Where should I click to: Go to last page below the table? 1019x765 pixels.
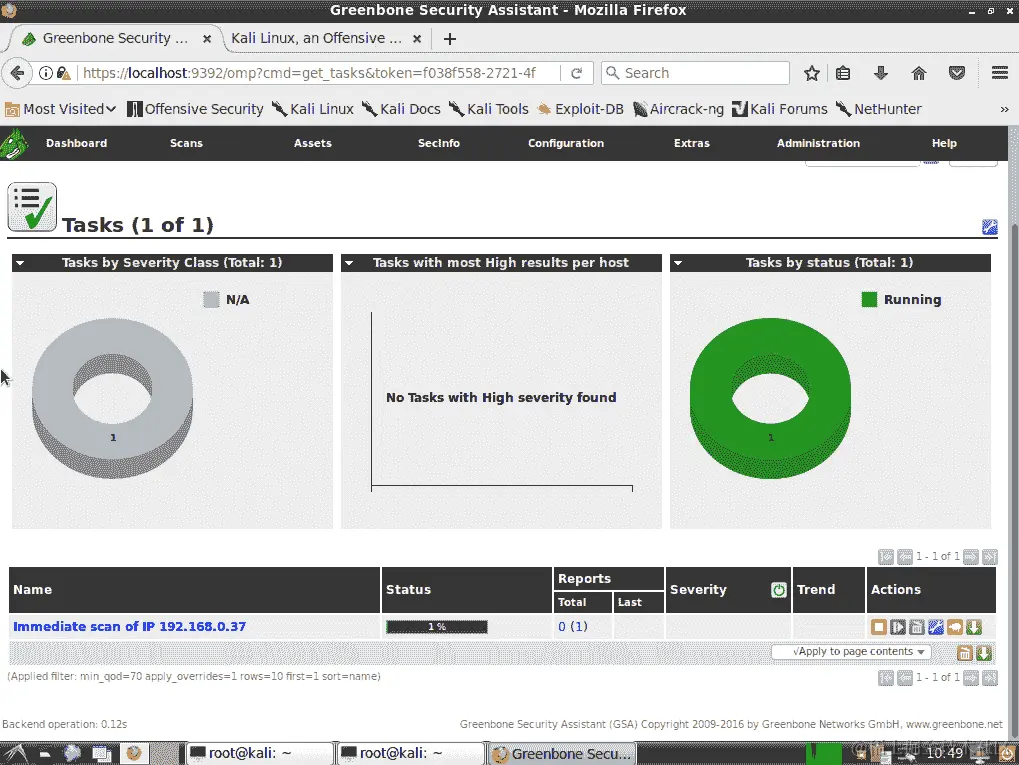click(990, 678)
